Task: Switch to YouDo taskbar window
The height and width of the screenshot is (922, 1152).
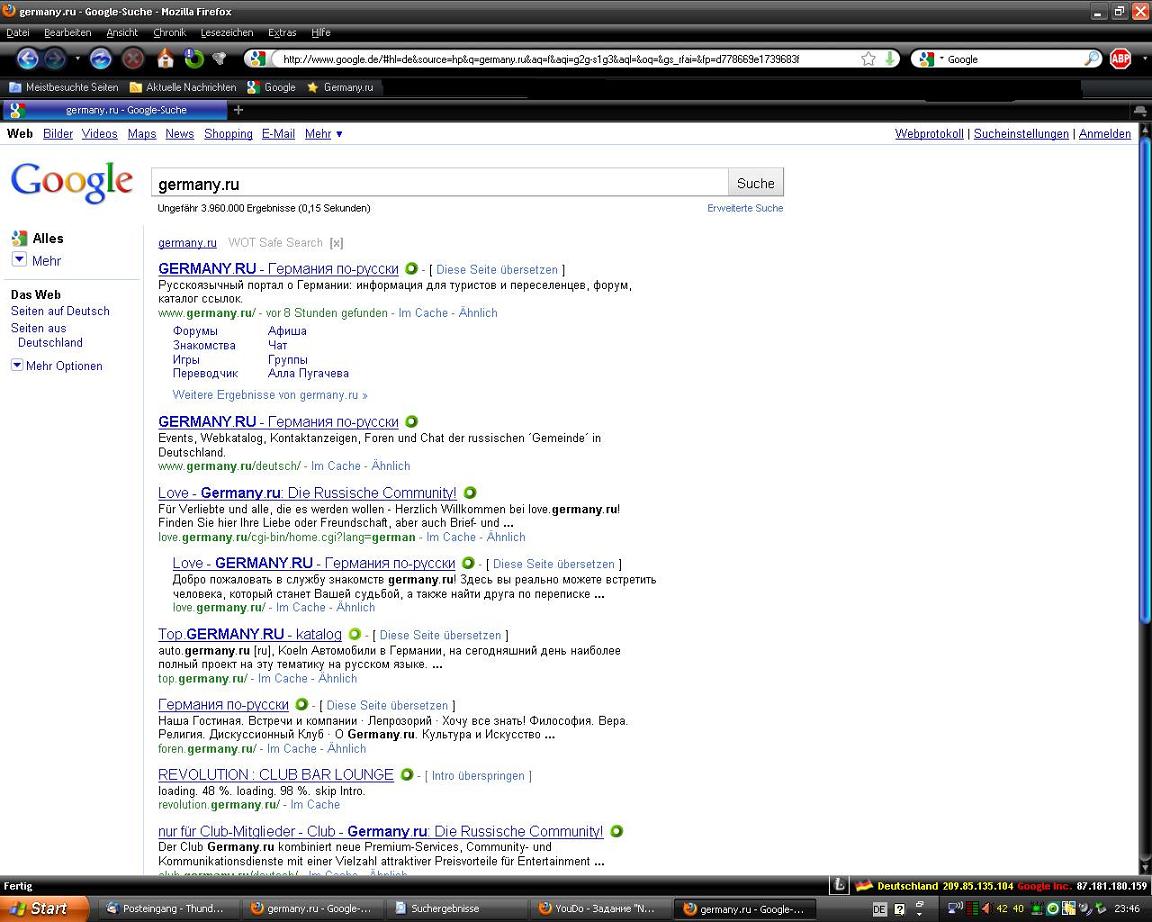Action: coord(598,909)
